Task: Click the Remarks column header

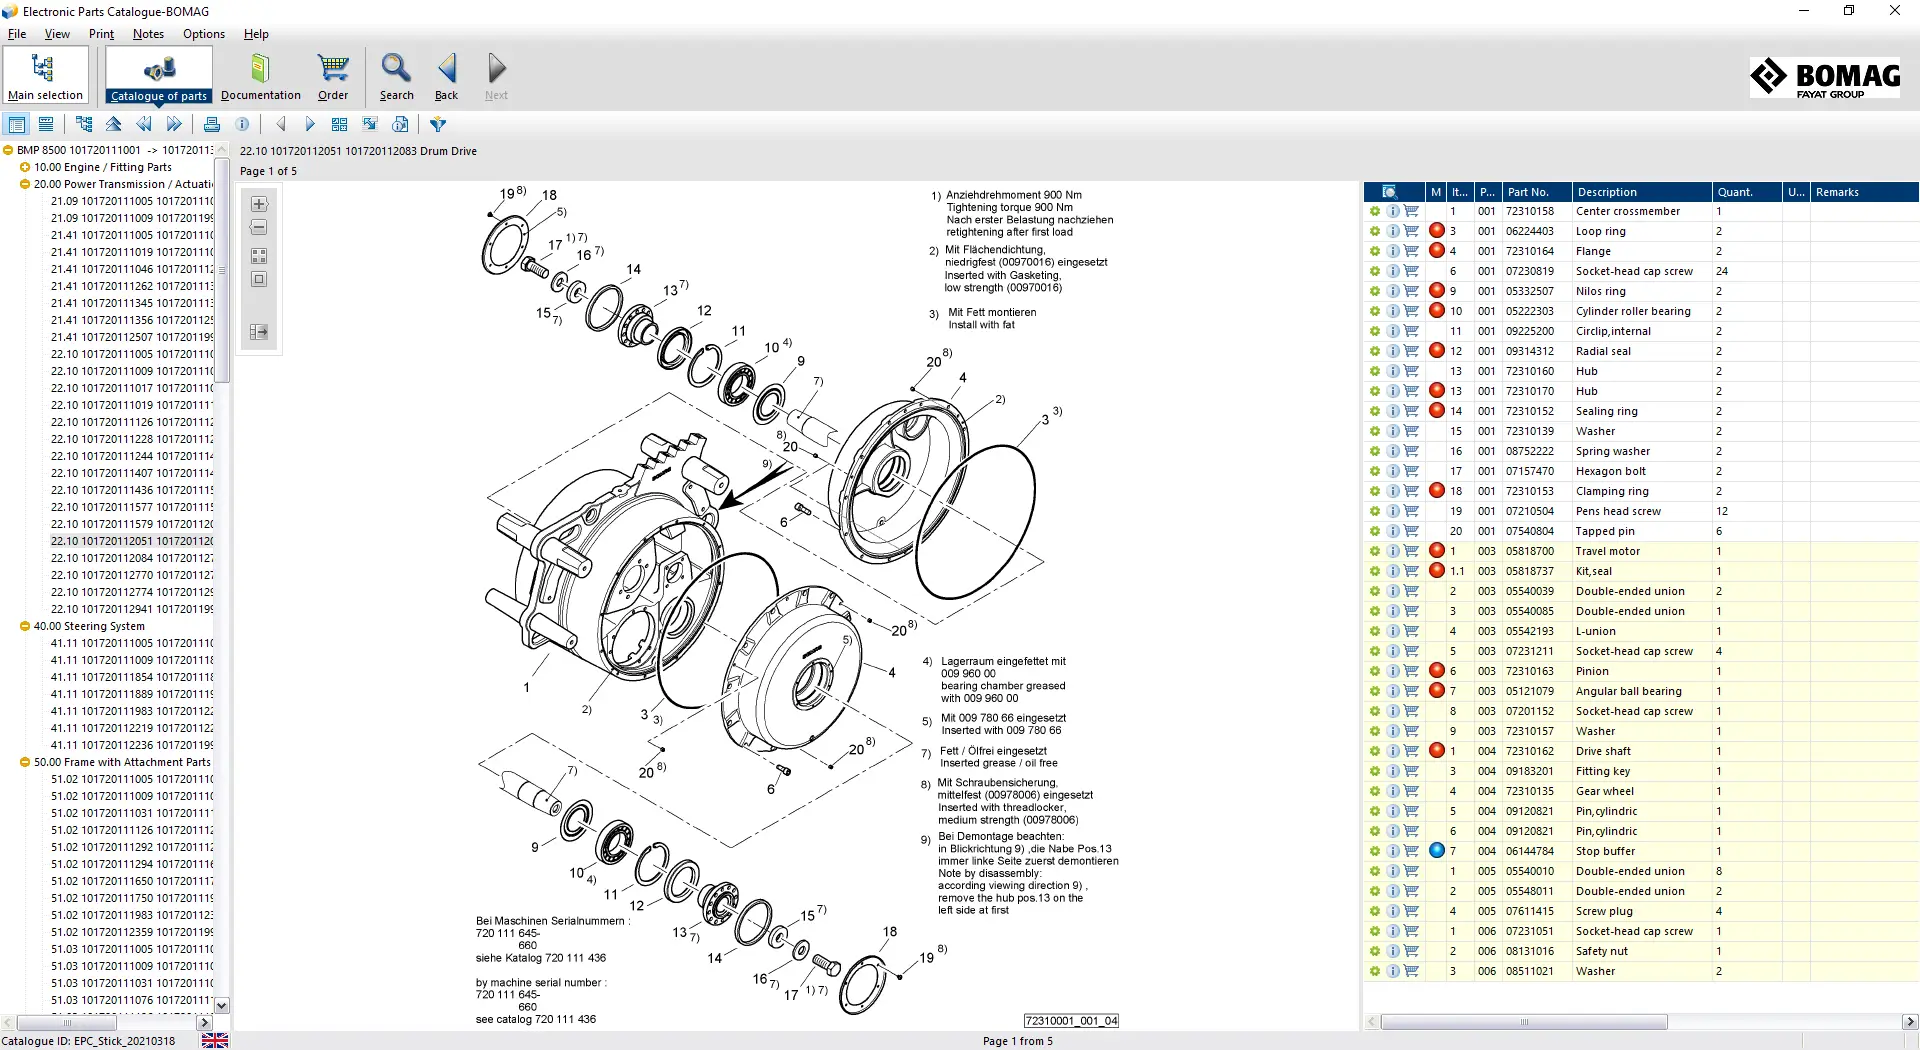Action: click(x=1865, y=192)
